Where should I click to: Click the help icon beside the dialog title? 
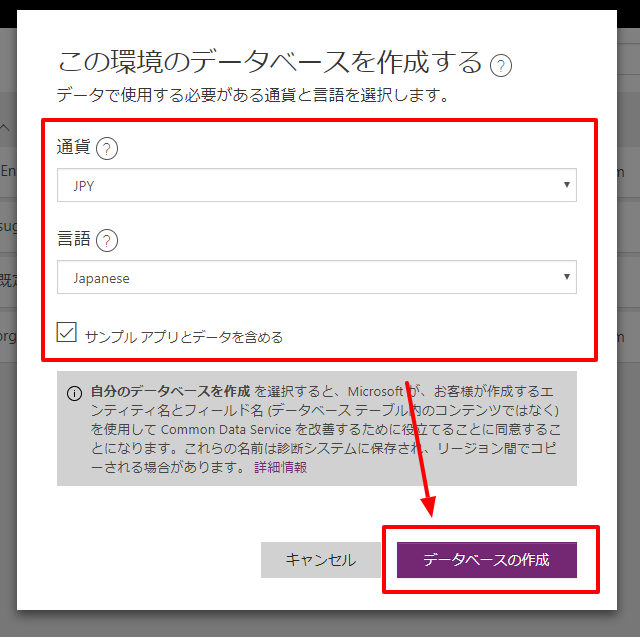(x=500, y=65)
